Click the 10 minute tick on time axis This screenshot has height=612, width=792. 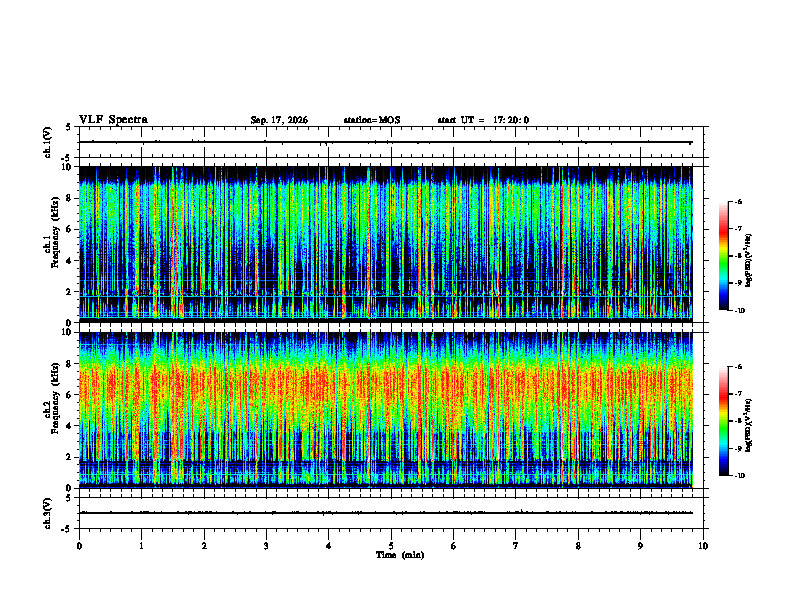pyautogui.click(x=703, y=546)
